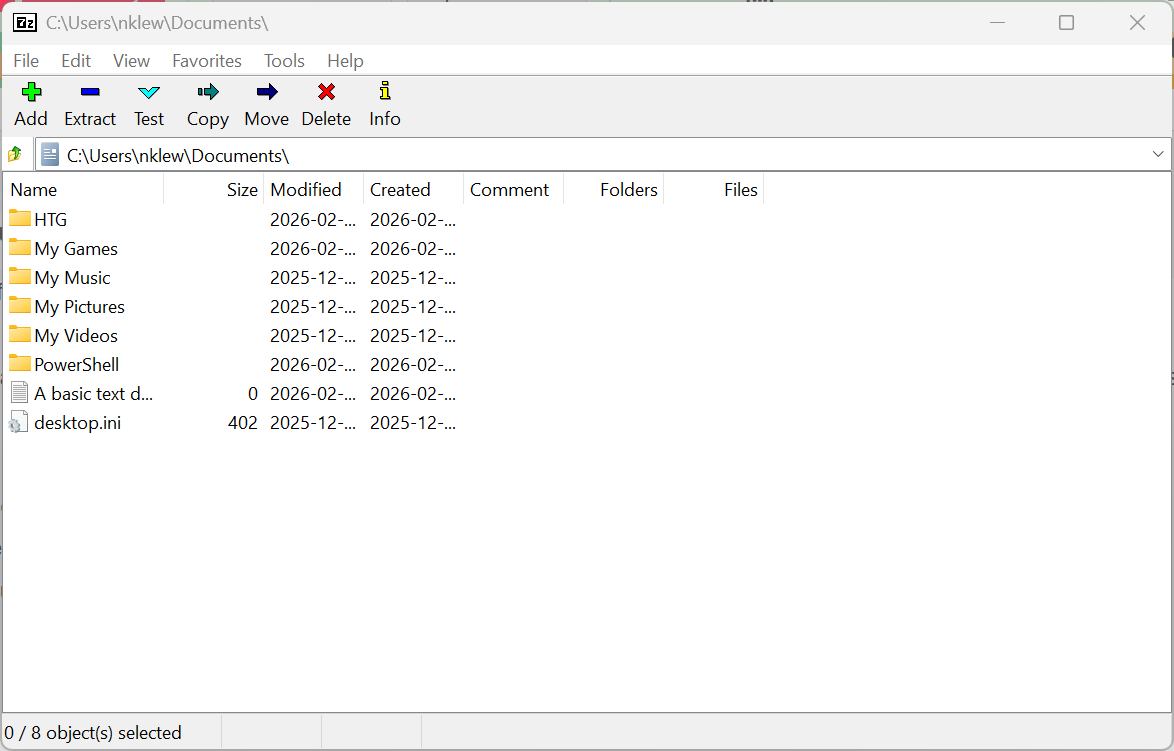This screenshot has width=1174, height=751.
Task: Click the My Music folder icon
Action: click(x=19, y=277)
